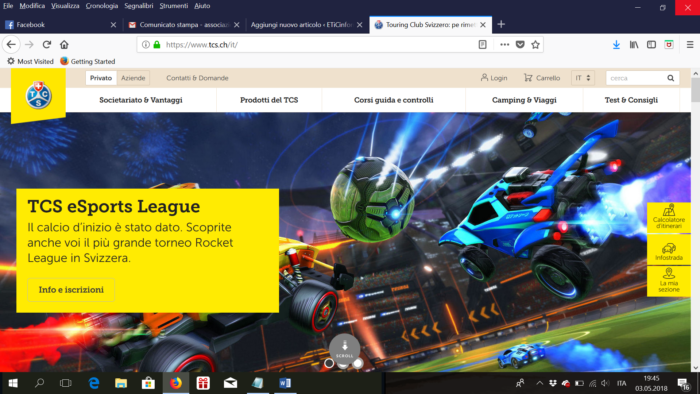Open the Segnalibri menu
The height and width of the screenshot is (394, 700).
138,6
